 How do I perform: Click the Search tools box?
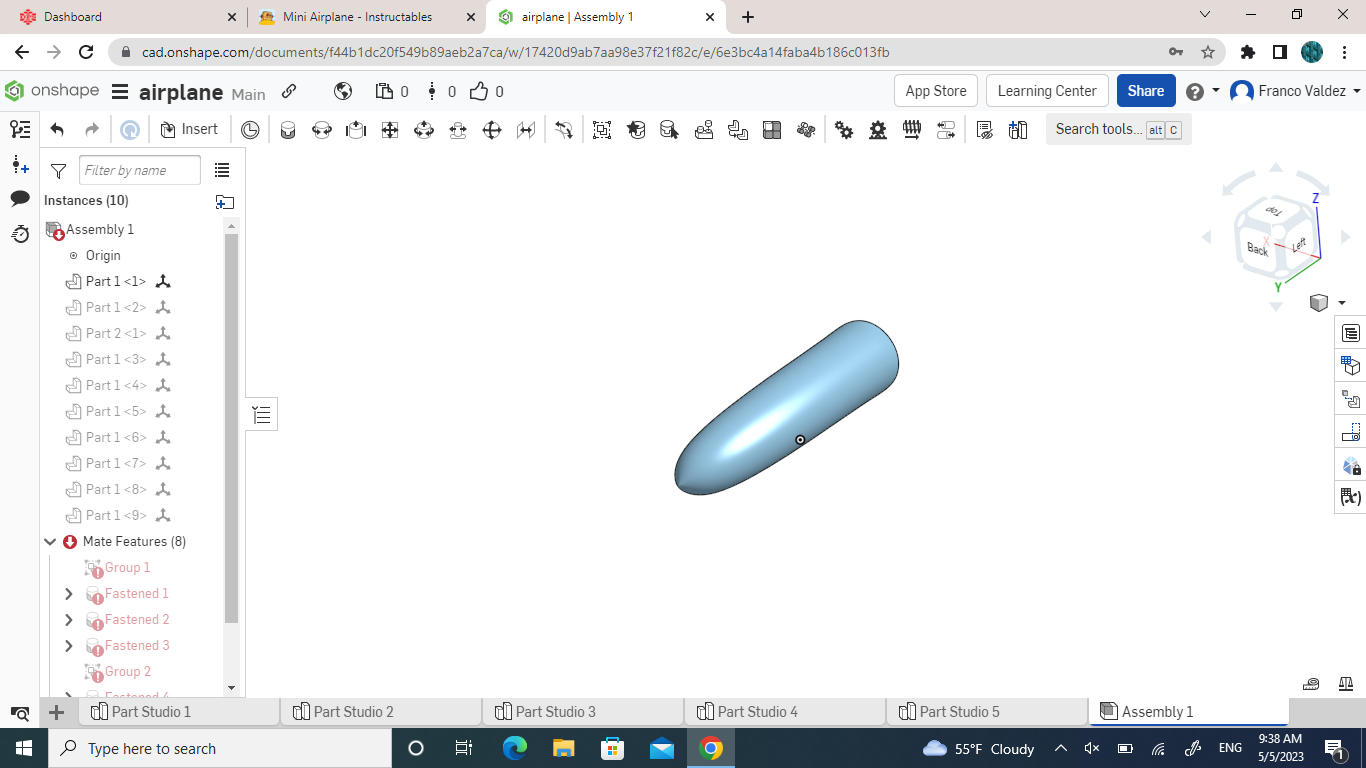point(1118,129)
